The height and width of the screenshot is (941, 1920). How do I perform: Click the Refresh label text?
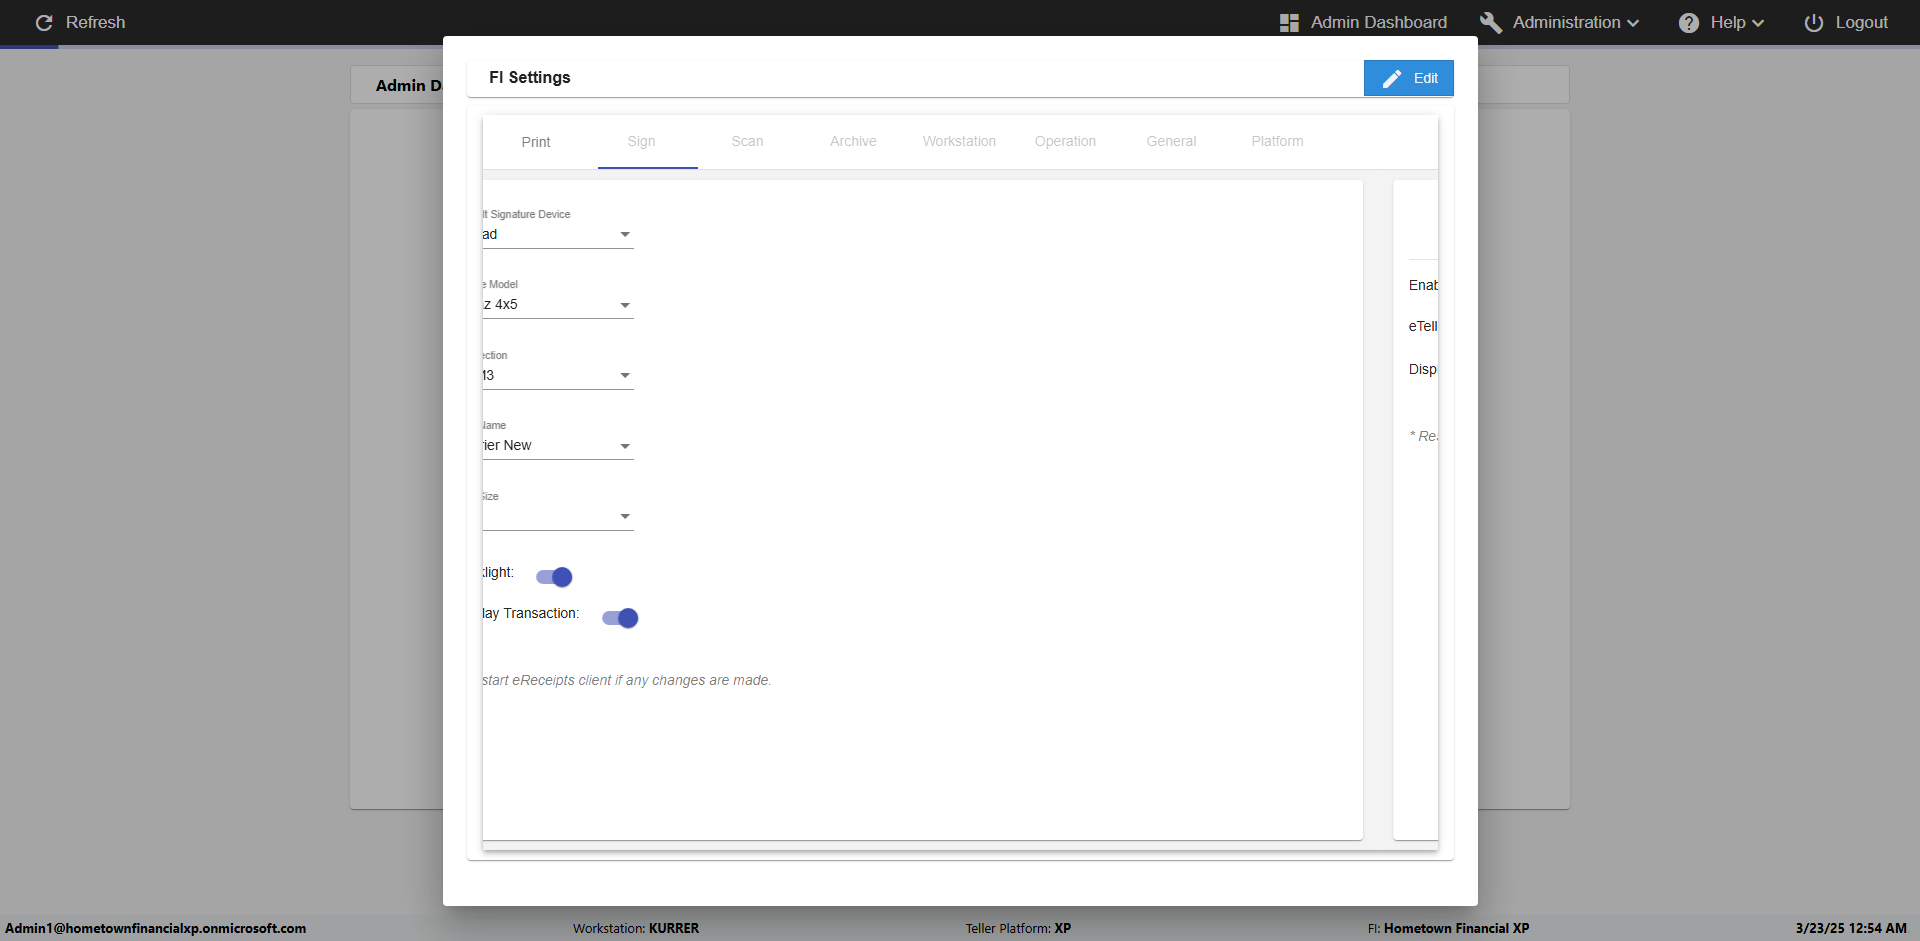(x=96, y=22)
